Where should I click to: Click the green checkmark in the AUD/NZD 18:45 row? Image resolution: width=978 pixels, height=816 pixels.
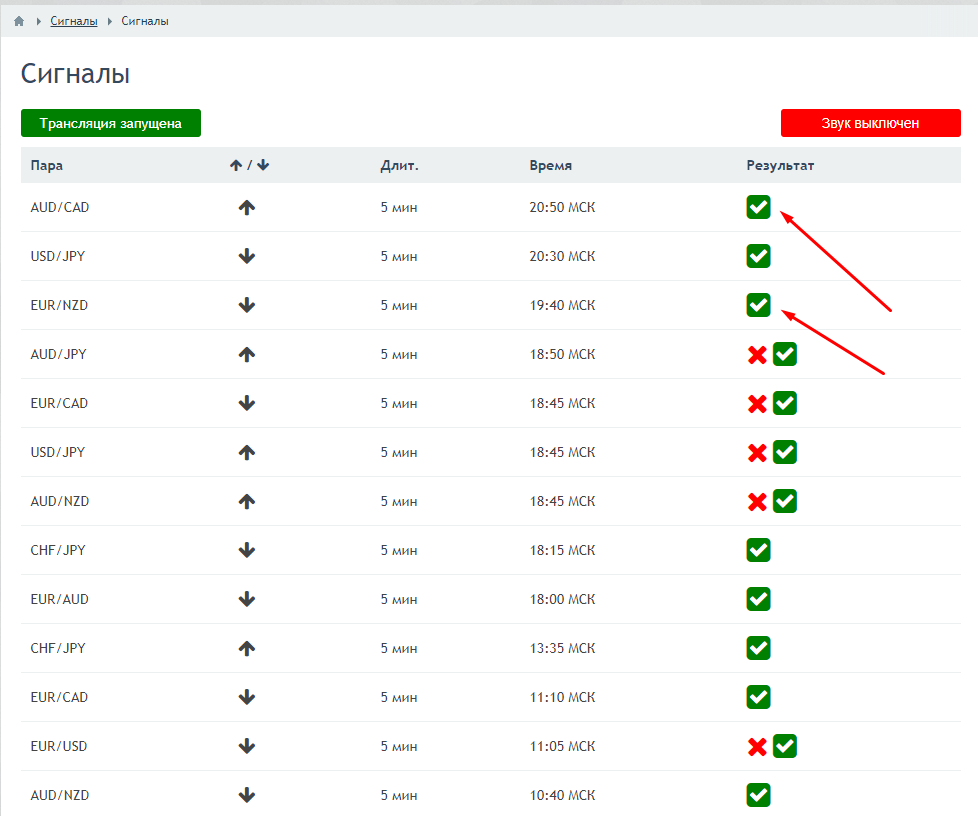785,501
